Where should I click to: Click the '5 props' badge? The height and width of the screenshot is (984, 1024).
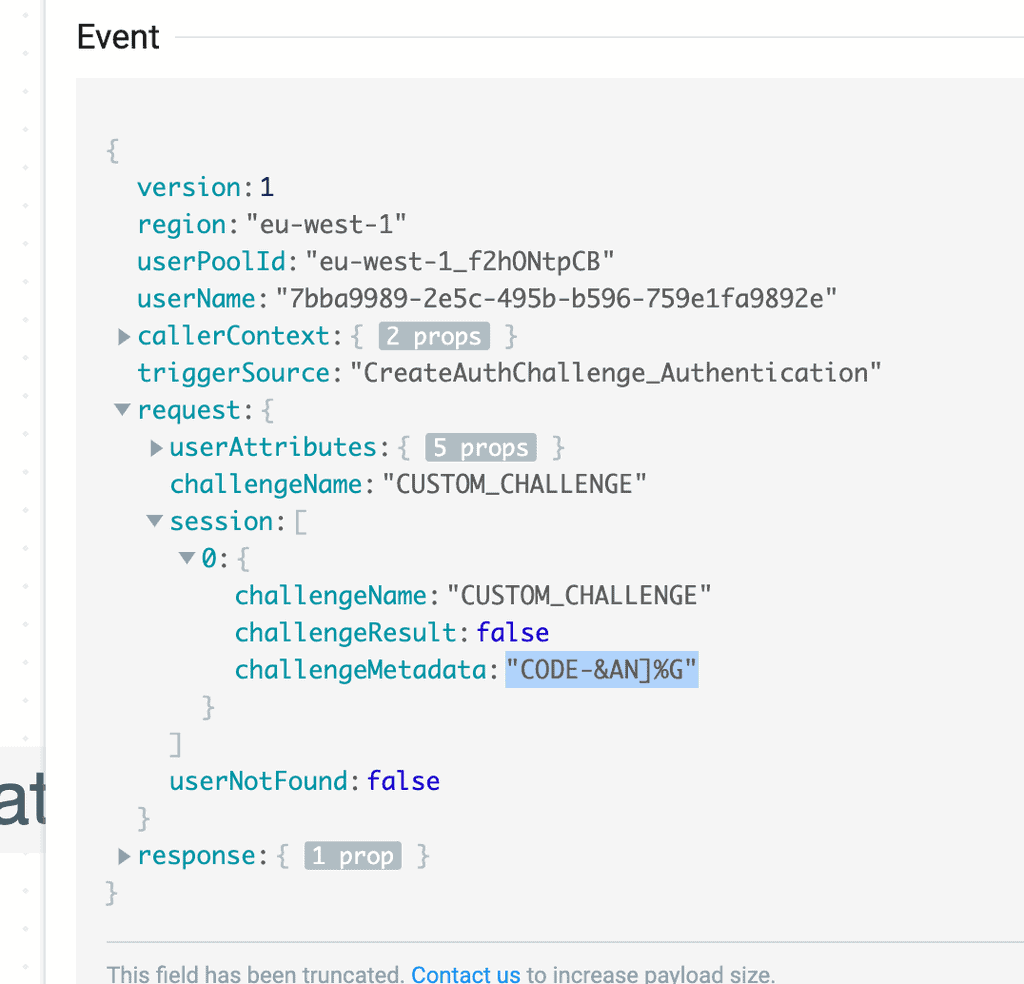pos(481,447)
